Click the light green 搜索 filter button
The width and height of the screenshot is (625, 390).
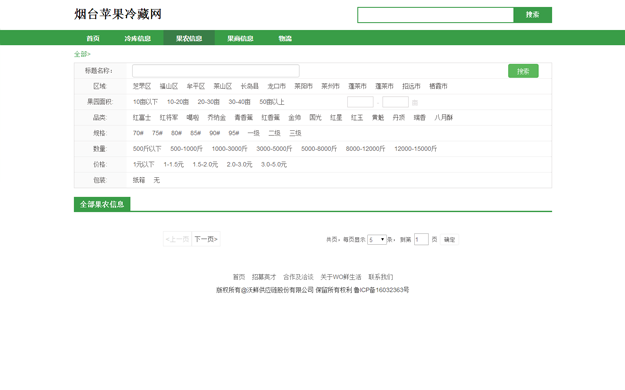tap(523, 71)
